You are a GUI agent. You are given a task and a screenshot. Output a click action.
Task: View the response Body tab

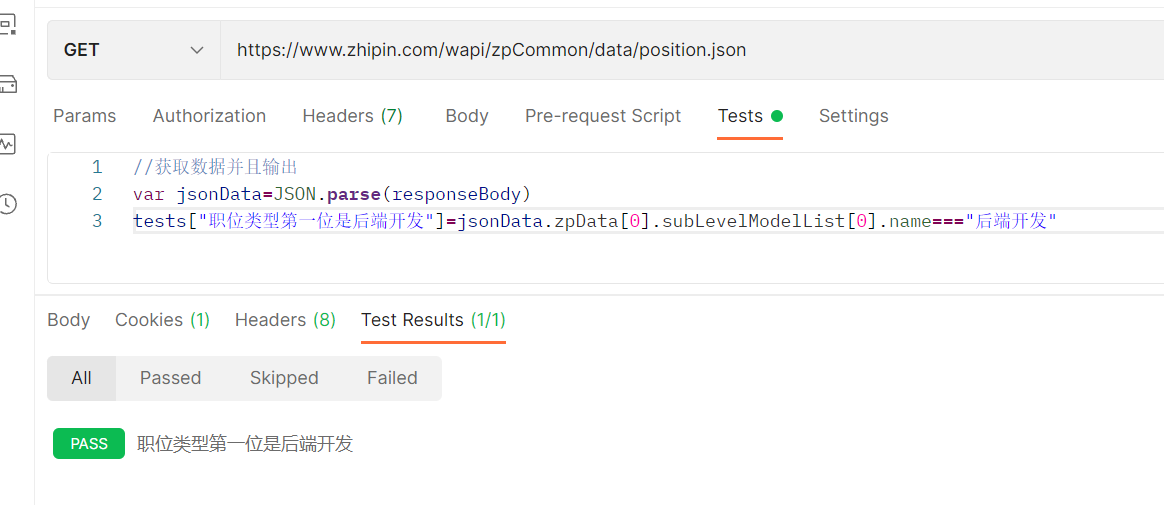68,320
